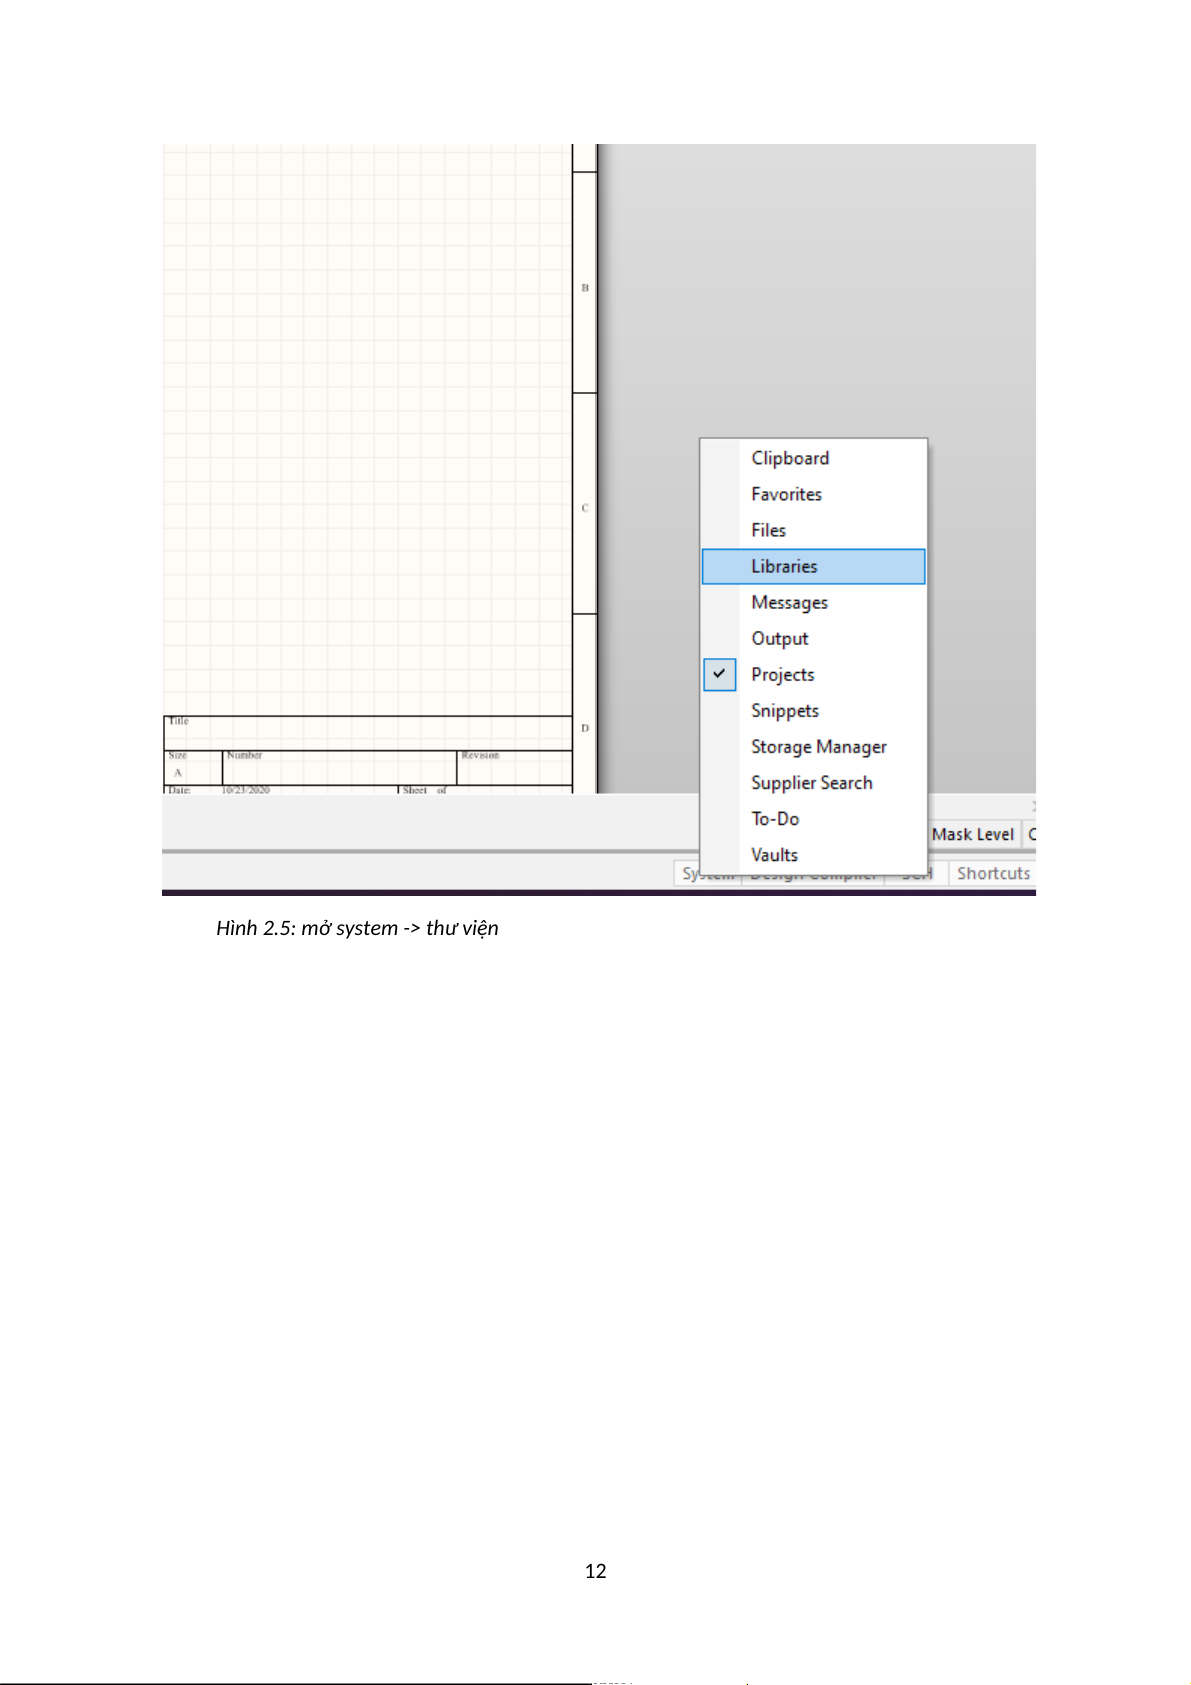Open the Shortcuts status bar button

pyautogui.click(x=992, y=873)
